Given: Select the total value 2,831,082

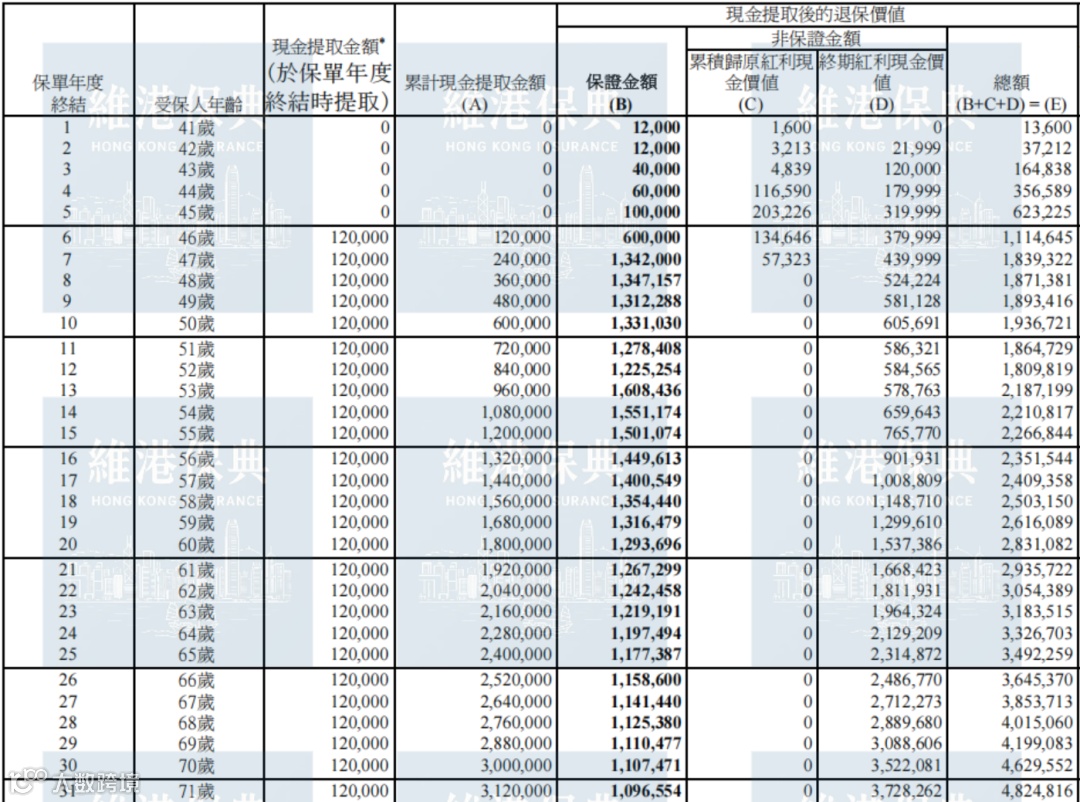Looking at the screenshot, I should click(1037, 544).
